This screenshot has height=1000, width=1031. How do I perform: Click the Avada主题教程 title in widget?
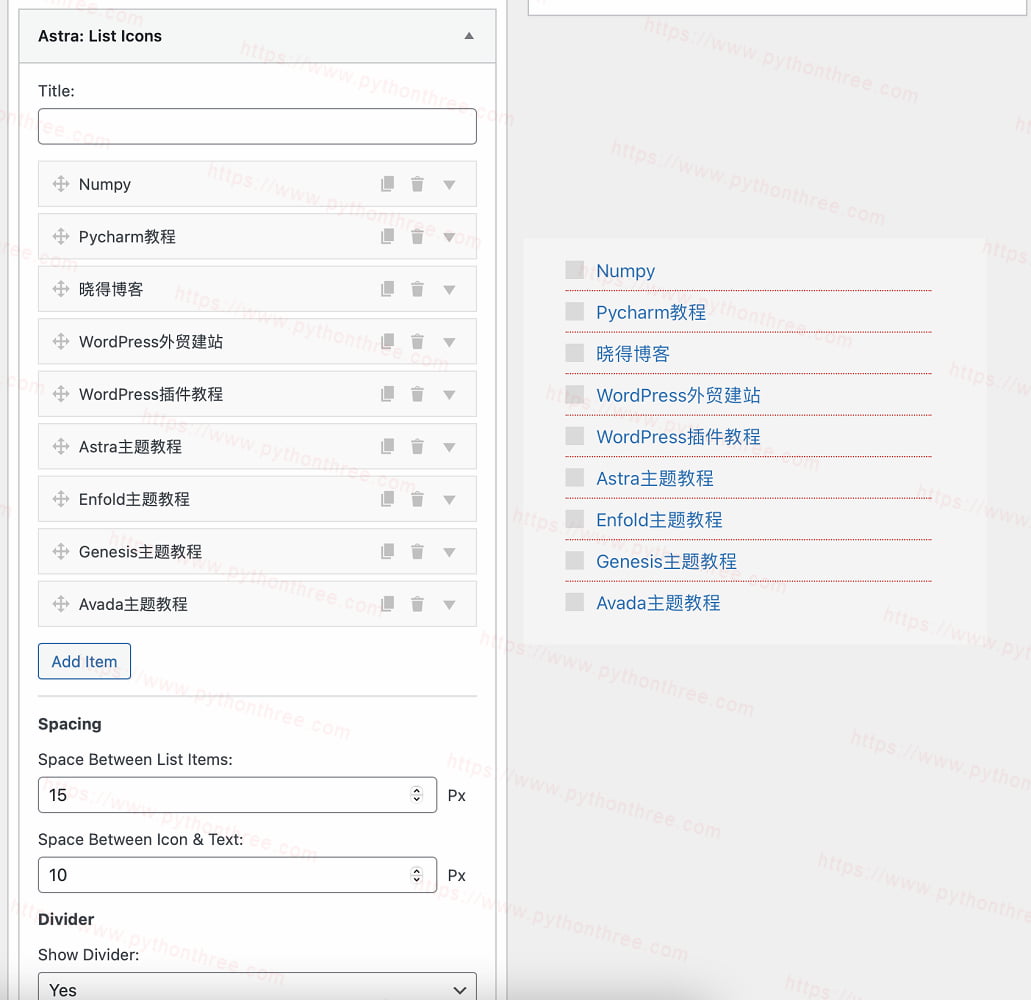point(133,604)
